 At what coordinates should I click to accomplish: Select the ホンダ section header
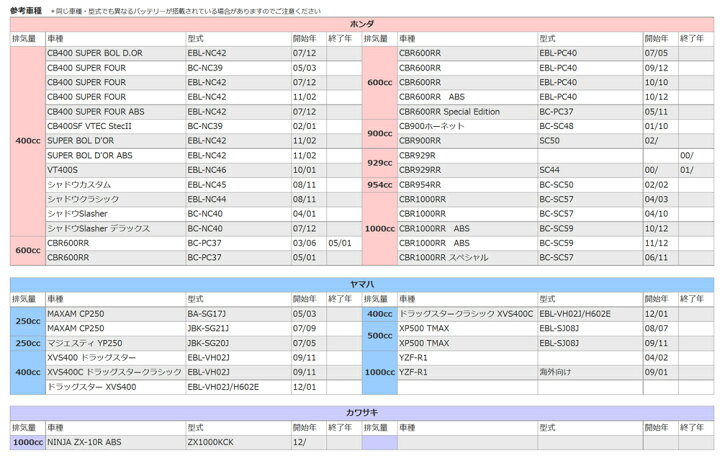tap(362, 24)
